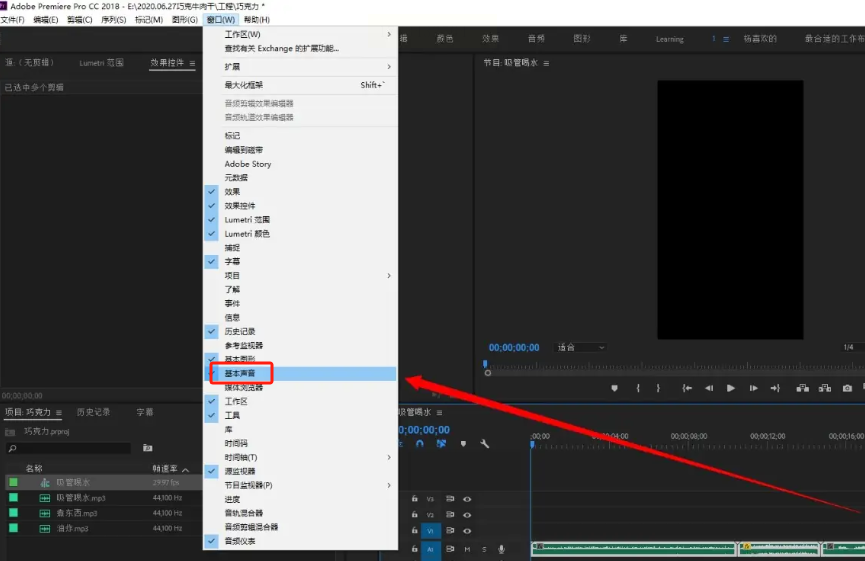This screenshot has width=865, height=561.
Task: Select the 油炸.mp3 audio clip icon
Action: pyautogui.click(x=45, y=528)
